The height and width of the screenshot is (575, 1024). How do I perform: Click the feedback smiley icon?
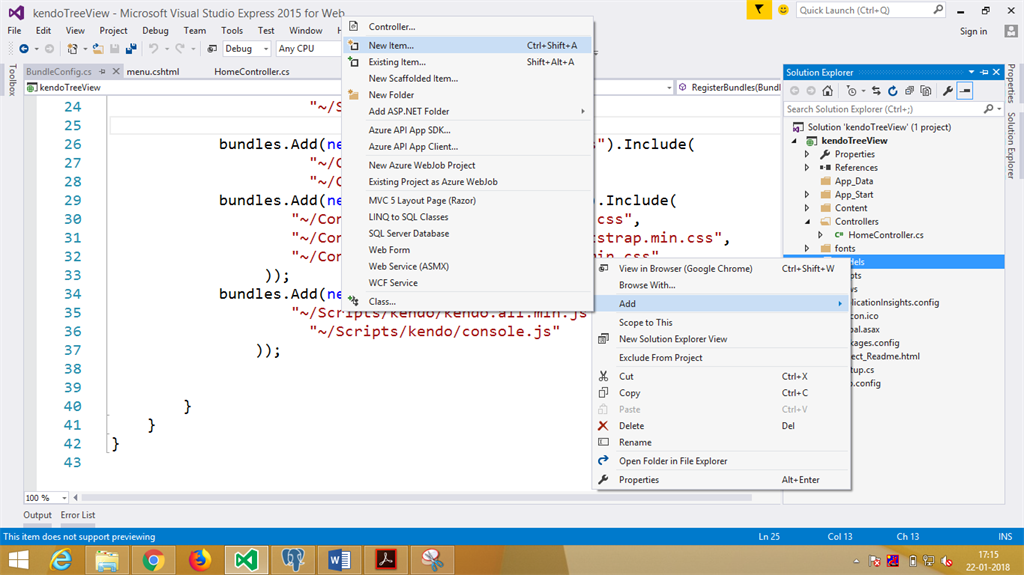[x=783, y=10]
